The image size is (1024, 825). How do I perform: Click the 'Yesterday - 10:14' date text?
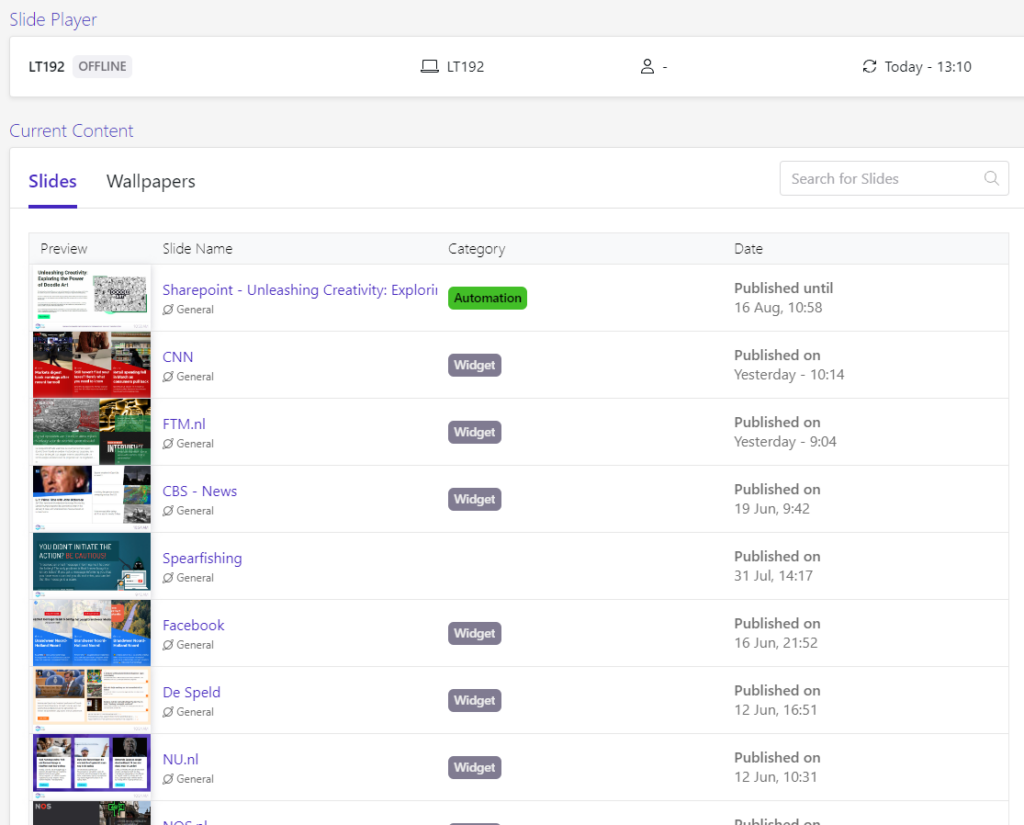[x=789, y=375]
